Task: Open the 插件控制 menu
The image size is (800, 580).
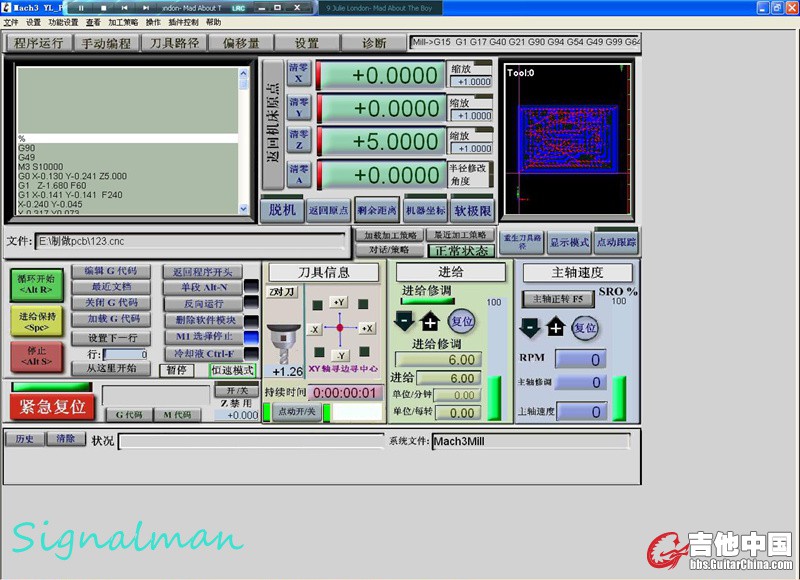Action: [184, 22]
